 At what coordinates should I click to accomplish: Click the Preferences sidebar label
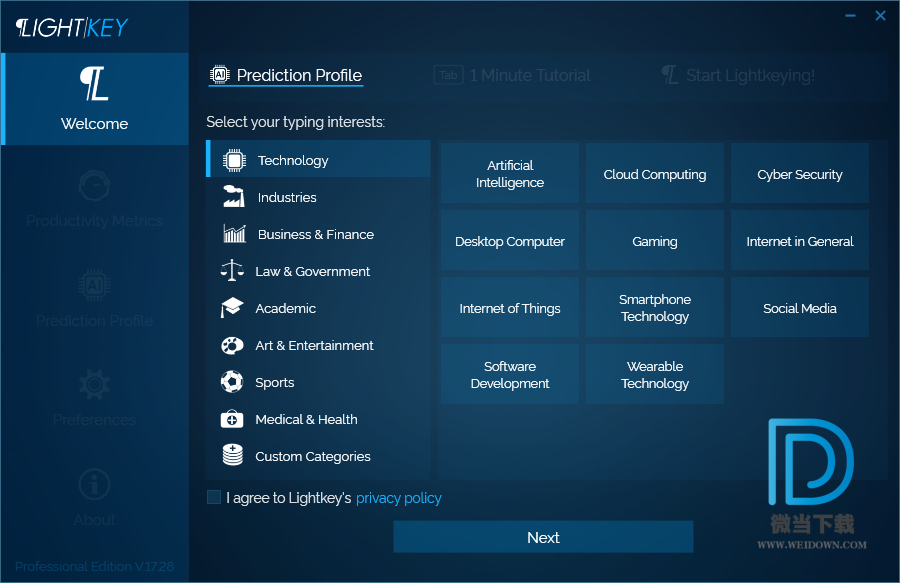pyautogui.click(x=94, y=420)
